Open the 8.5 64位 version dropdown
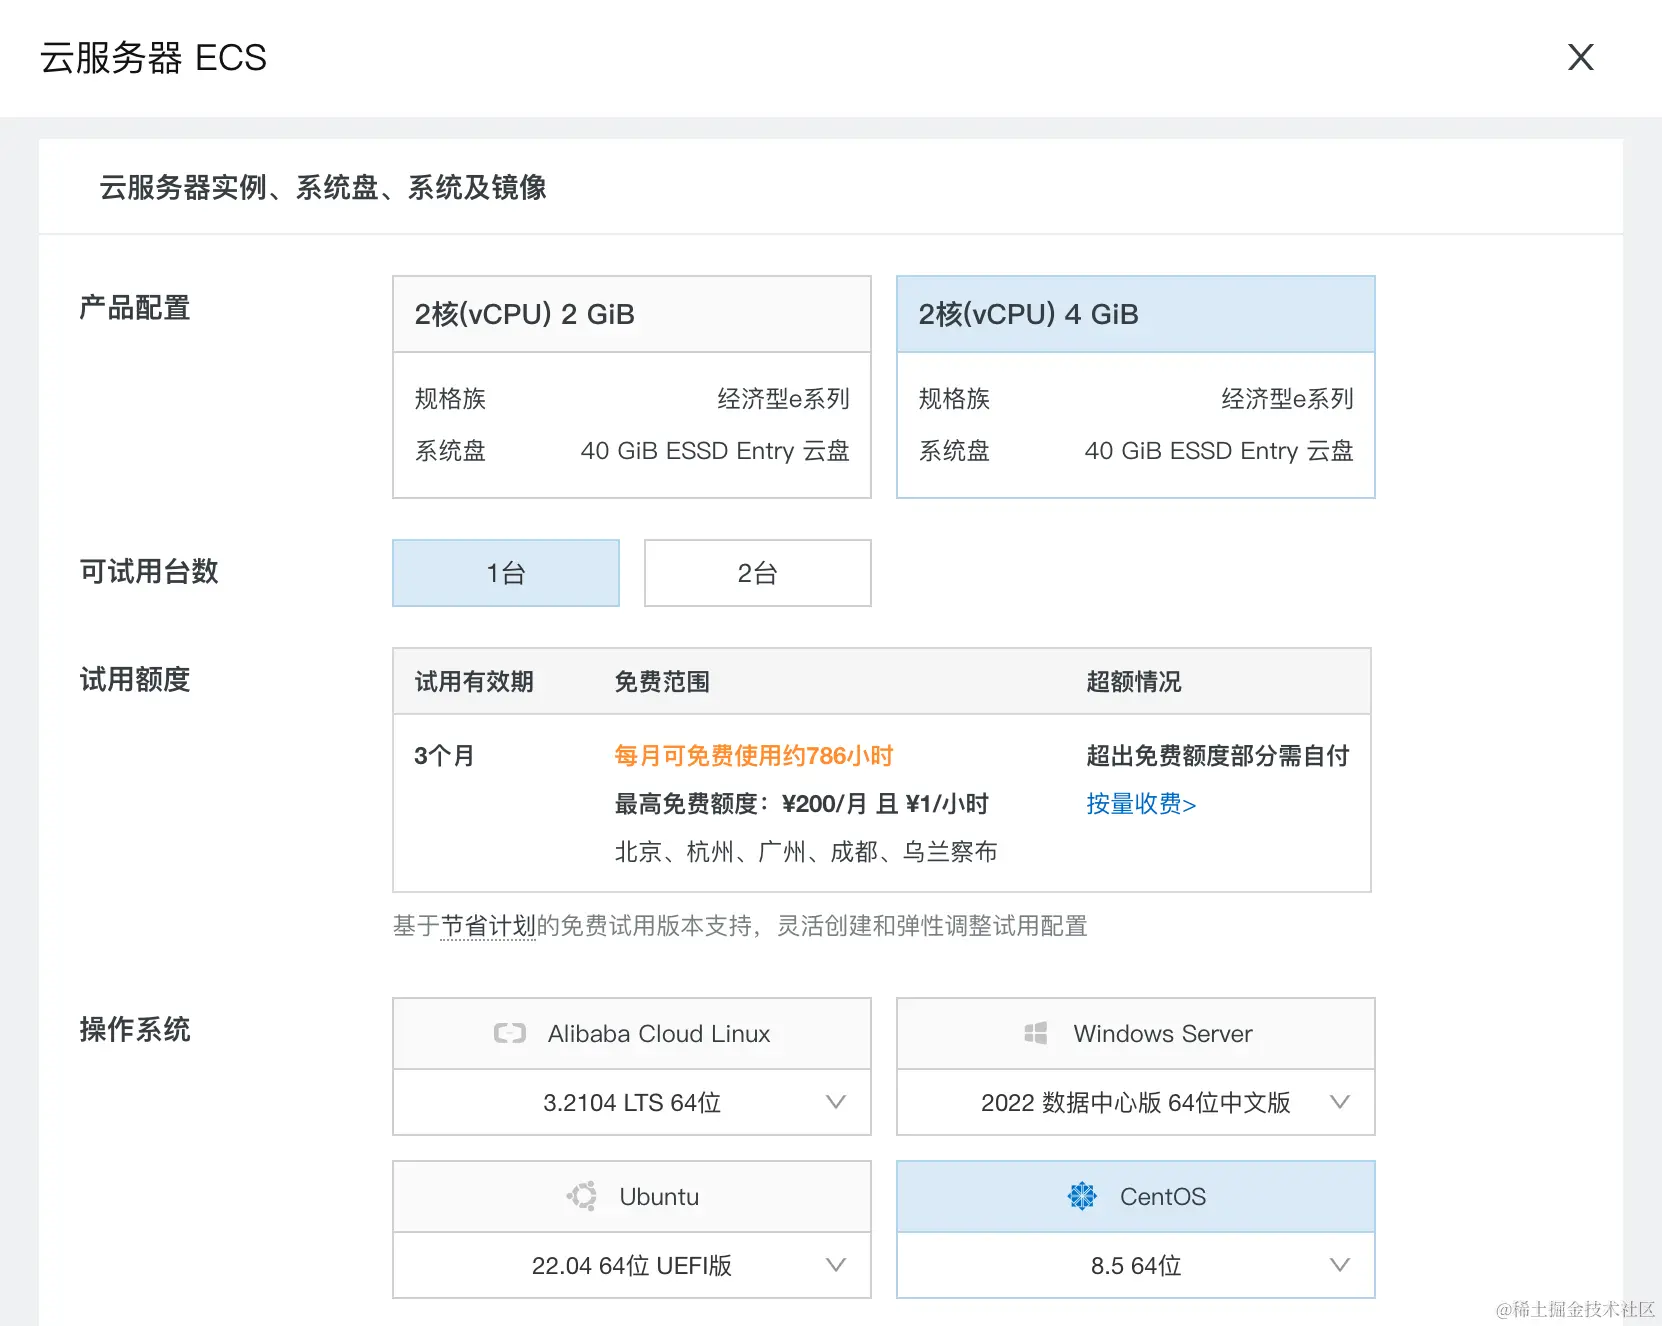 click(1136, 1265)
